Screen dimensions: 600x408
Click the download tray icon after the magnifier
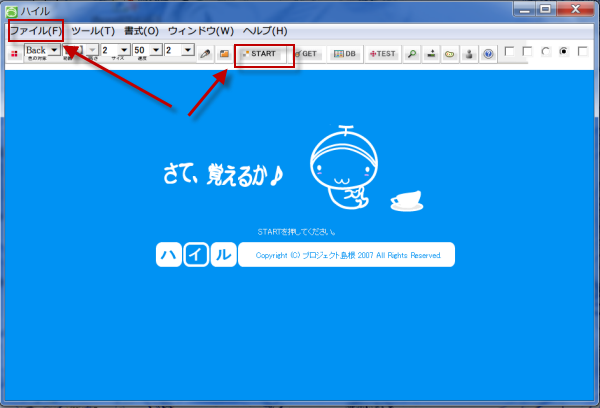click(x=431, y=53)
